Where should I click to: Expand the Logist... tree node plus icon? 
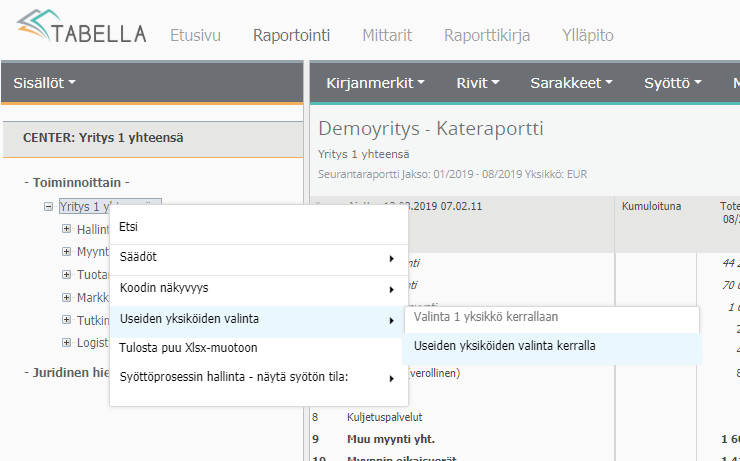(x=67, y=343)
